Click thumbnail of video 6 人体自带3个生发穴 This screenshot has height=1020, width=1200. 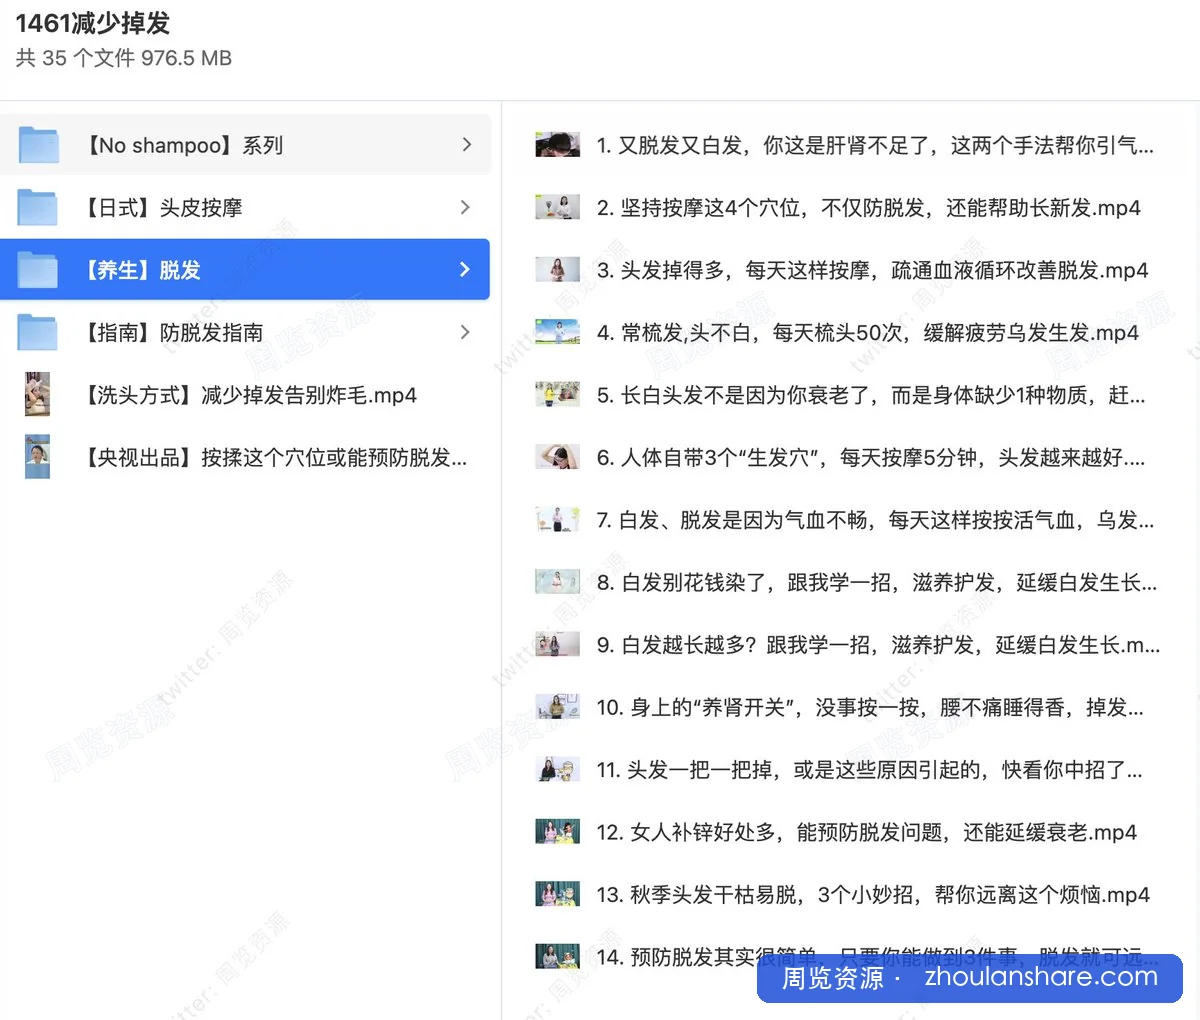[x=558, y=457]
